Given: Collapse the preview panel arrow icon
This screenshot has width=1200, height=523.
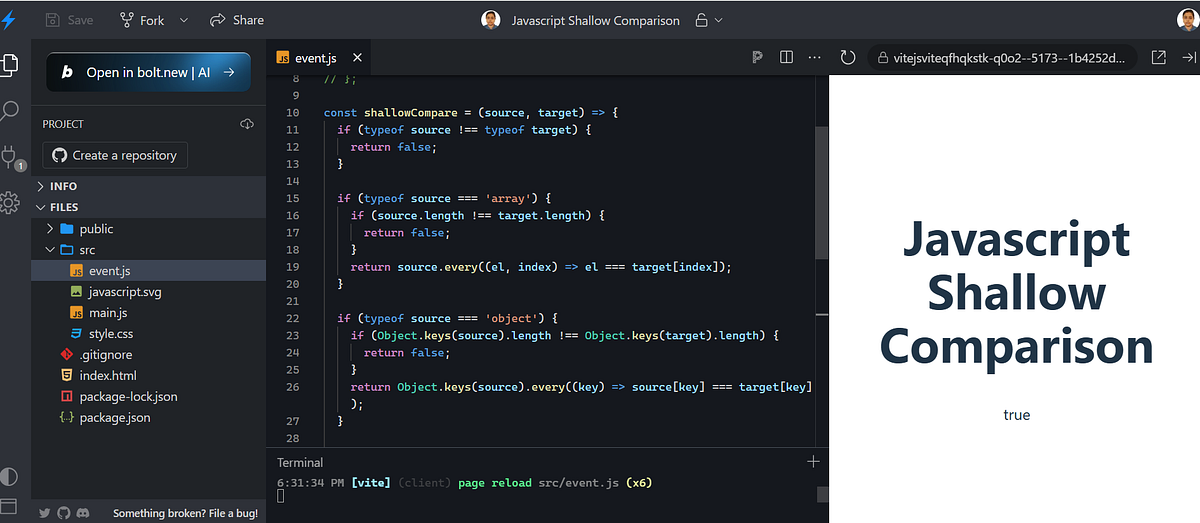Looking at the screenshot, I should [1189, 58].
